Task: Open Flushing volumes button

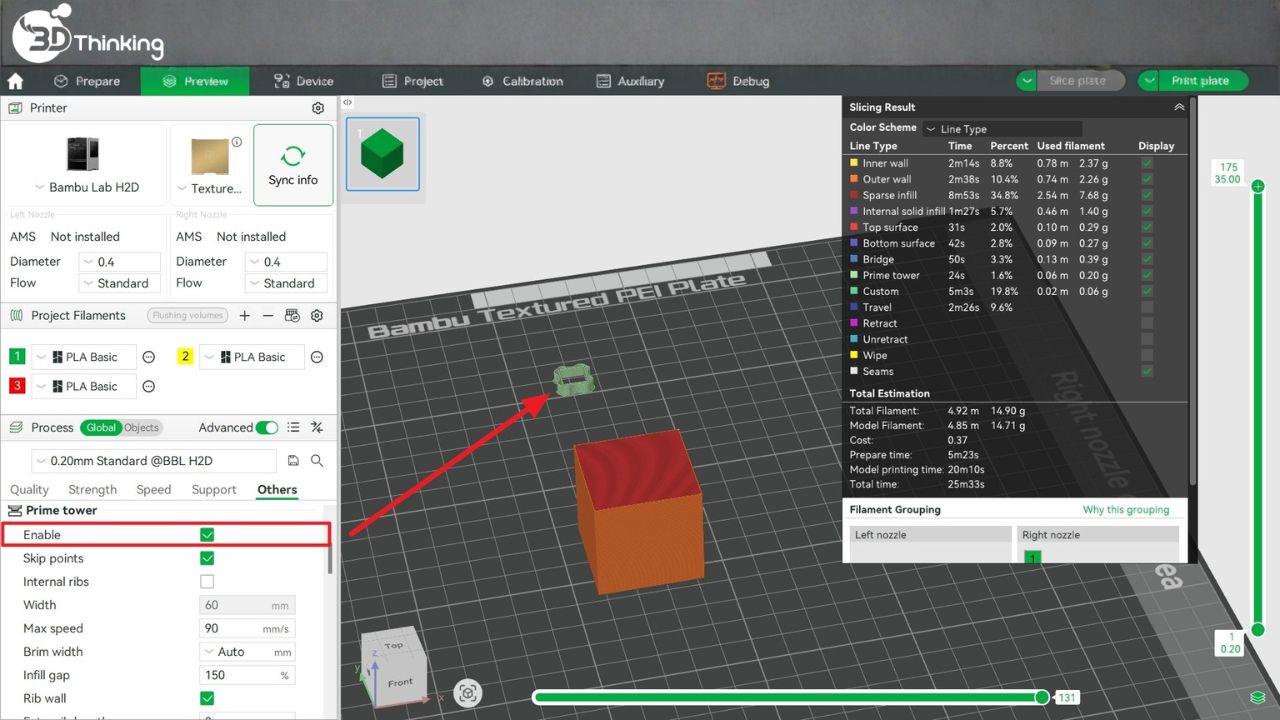Action: 187,316
